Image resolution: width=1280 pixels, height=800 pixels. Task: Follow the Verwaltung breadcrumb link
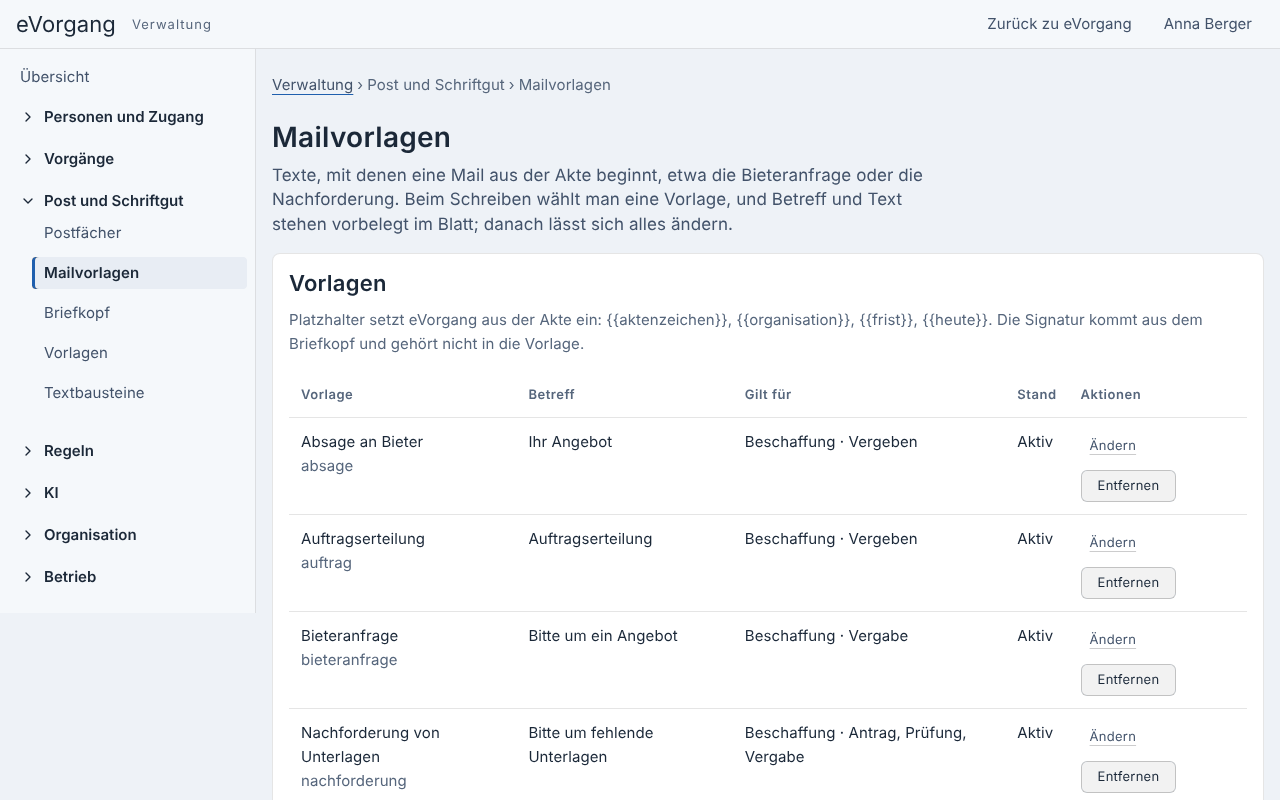point(312,85)
